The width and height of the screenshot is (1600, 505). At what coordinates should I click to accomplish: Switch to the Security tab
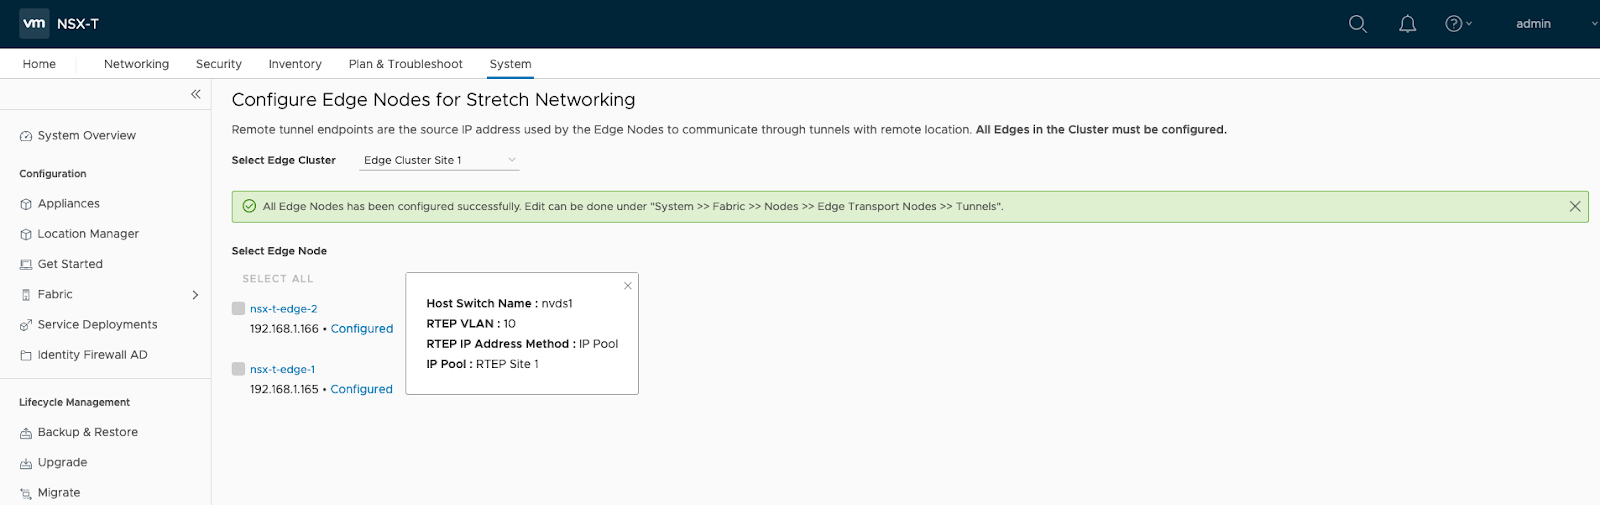(219, 64)
